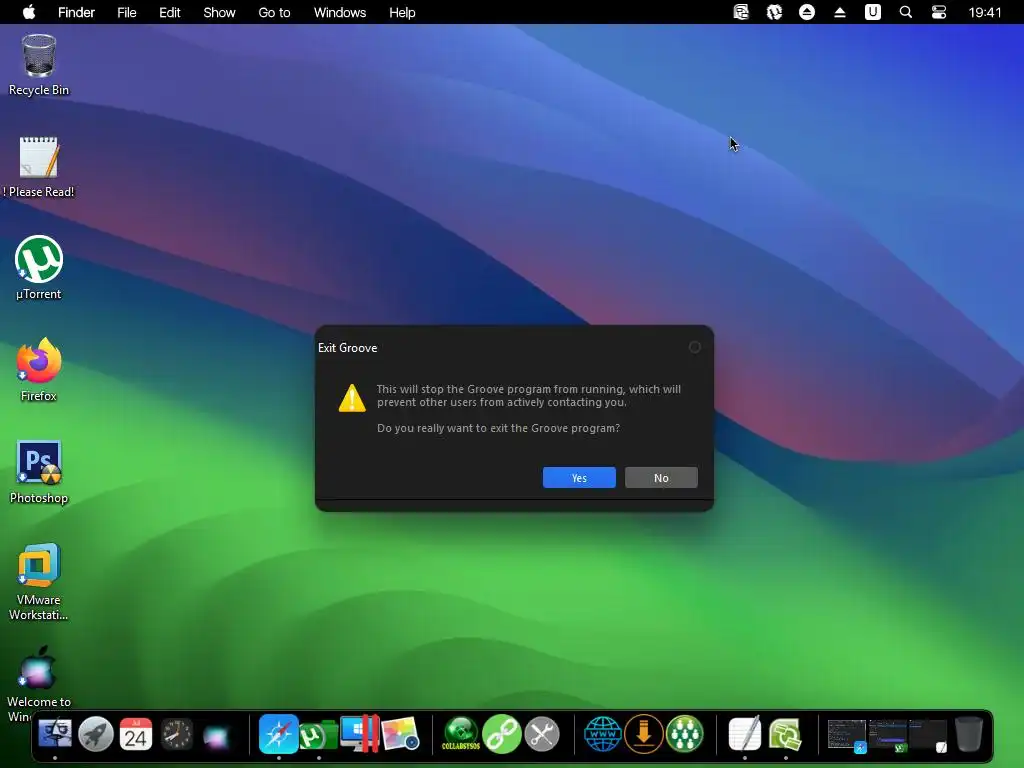
Task: Cancel exiting Groove with the No button
Action: (x=661, y=477)
